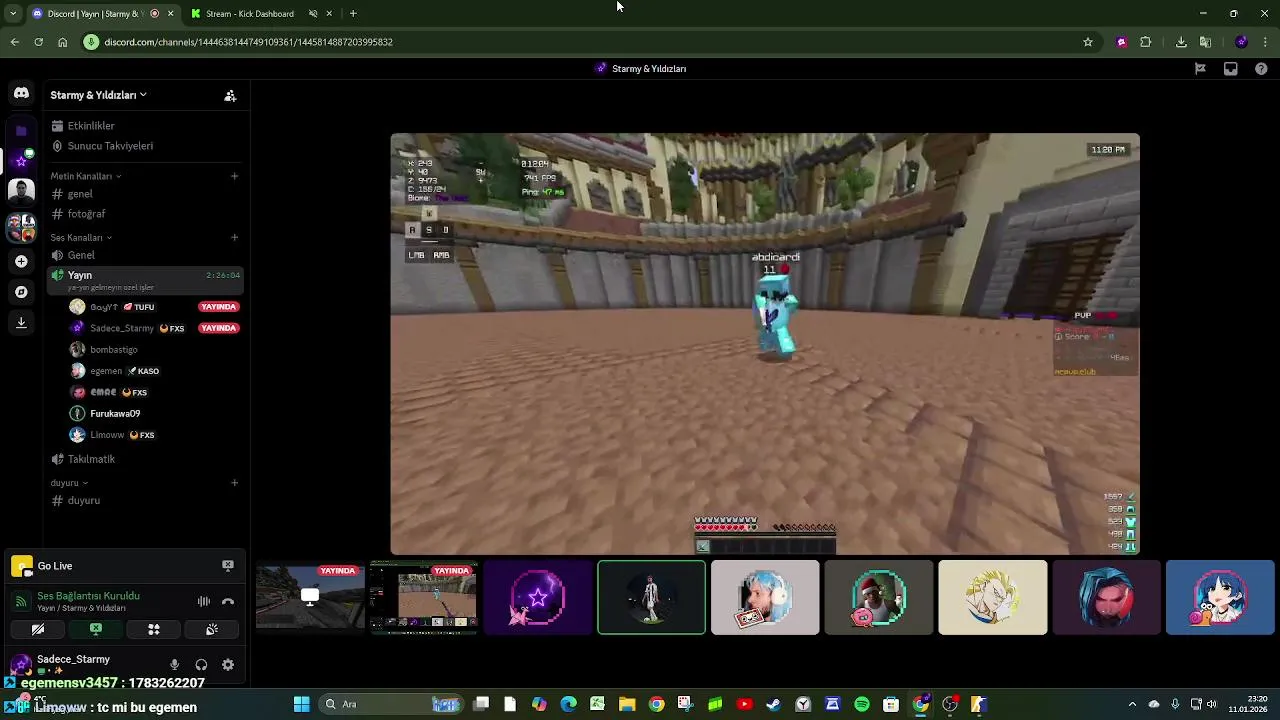This screenshot has height=720, width=1280.
Task: Stop streaming with the Go Live stop icon
Action: tap(228, 566)
